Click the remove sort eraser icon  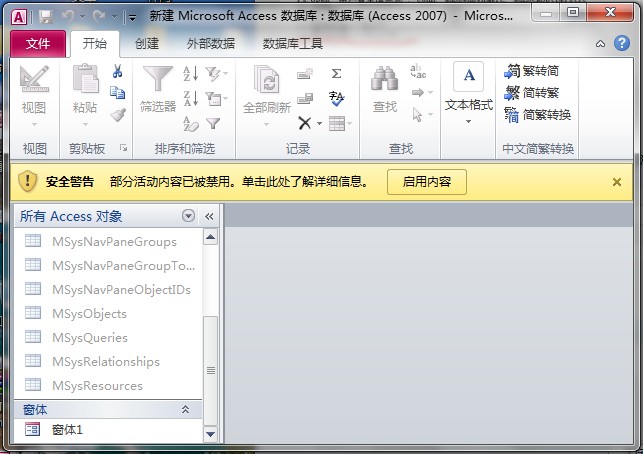click(191, 123)
